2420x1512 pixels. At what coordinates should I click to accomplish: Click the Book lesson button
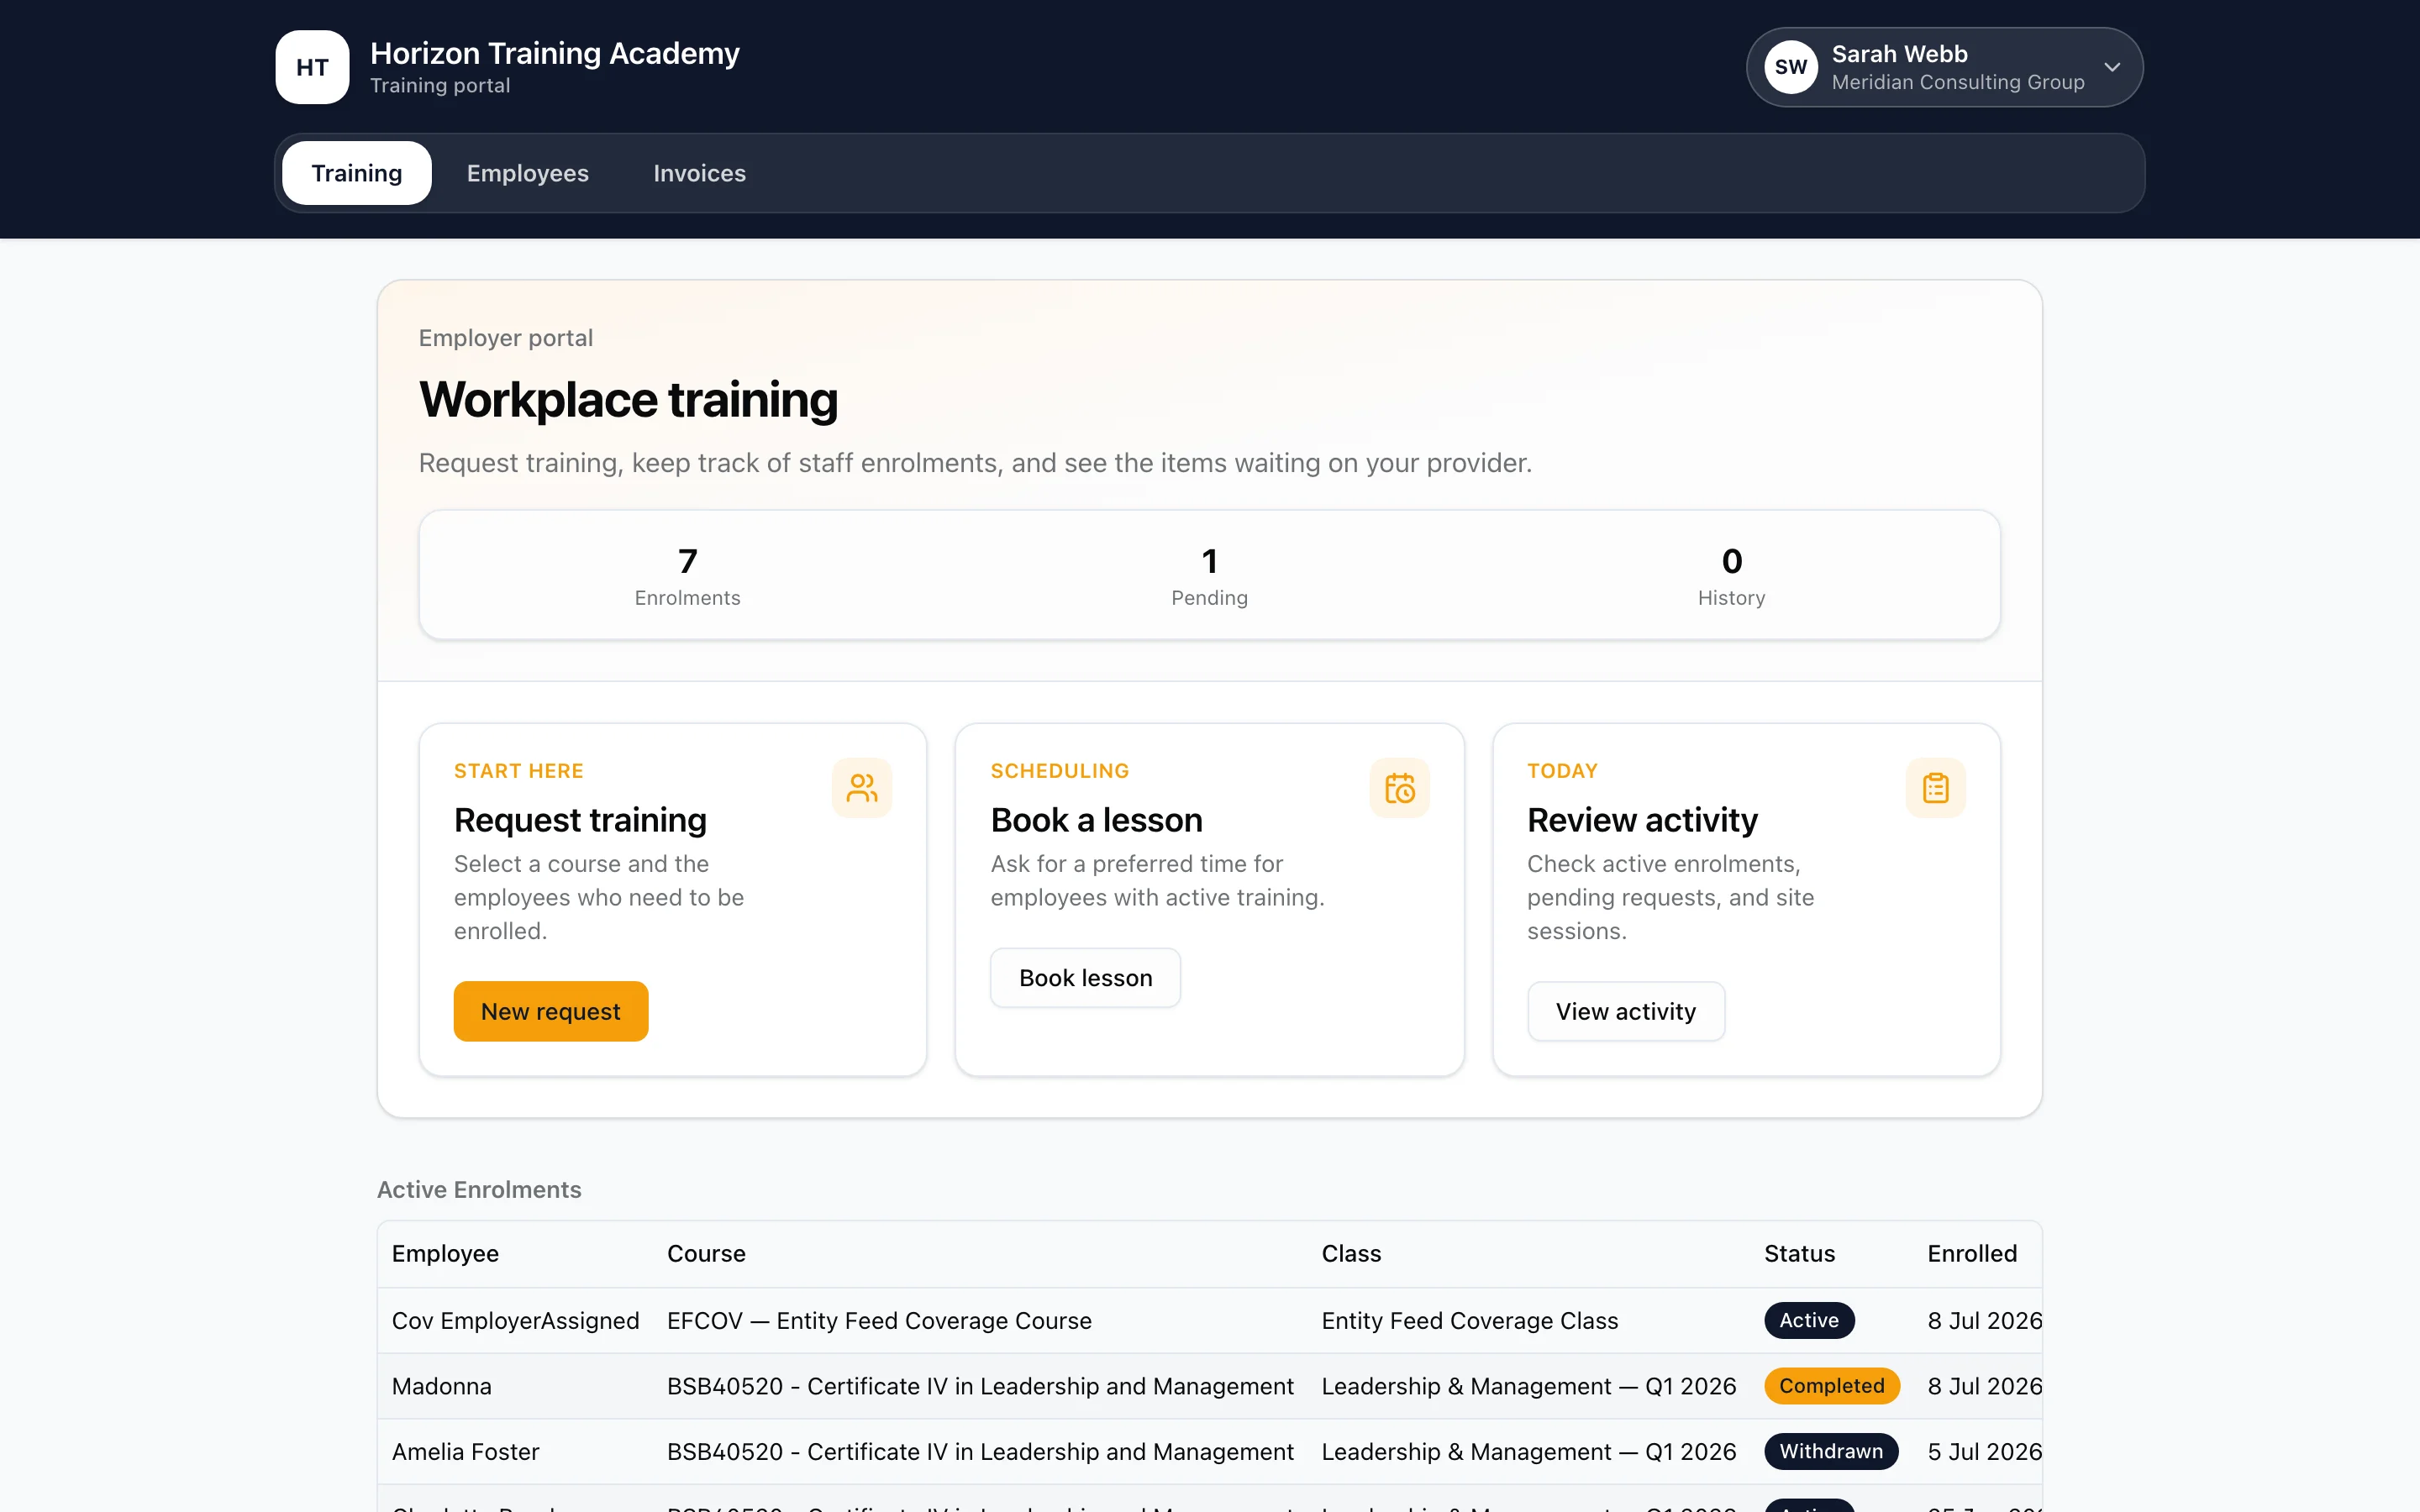click(x=1085, y=977)
